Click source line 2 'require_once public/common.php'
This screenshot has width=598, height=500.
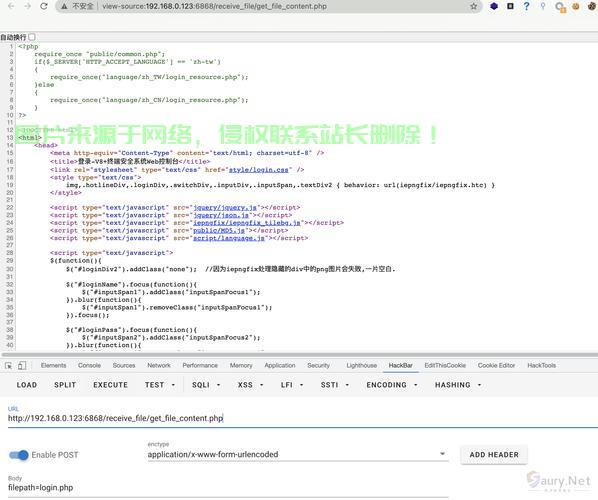99,54
